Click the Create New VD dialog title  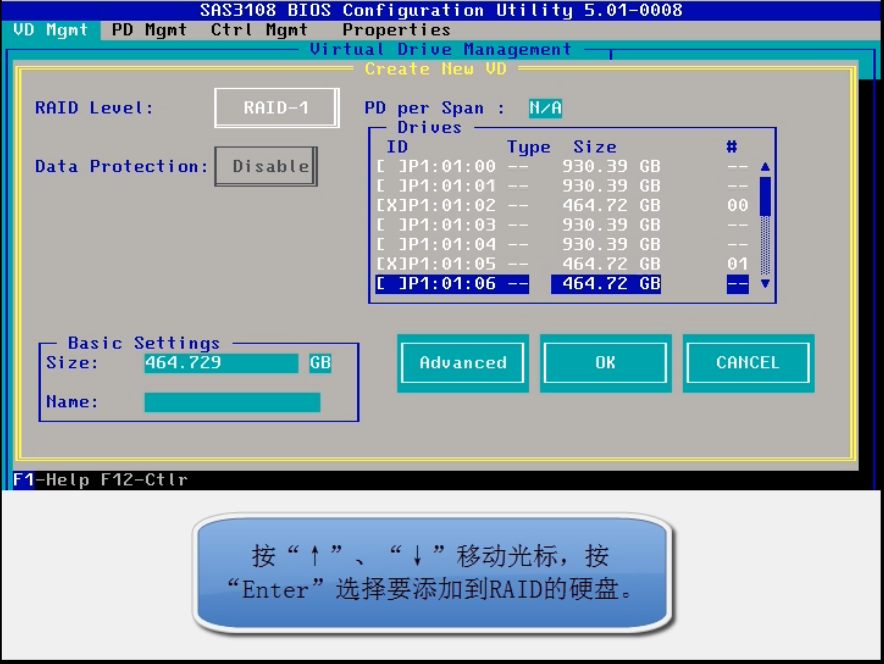click(435, 69)
